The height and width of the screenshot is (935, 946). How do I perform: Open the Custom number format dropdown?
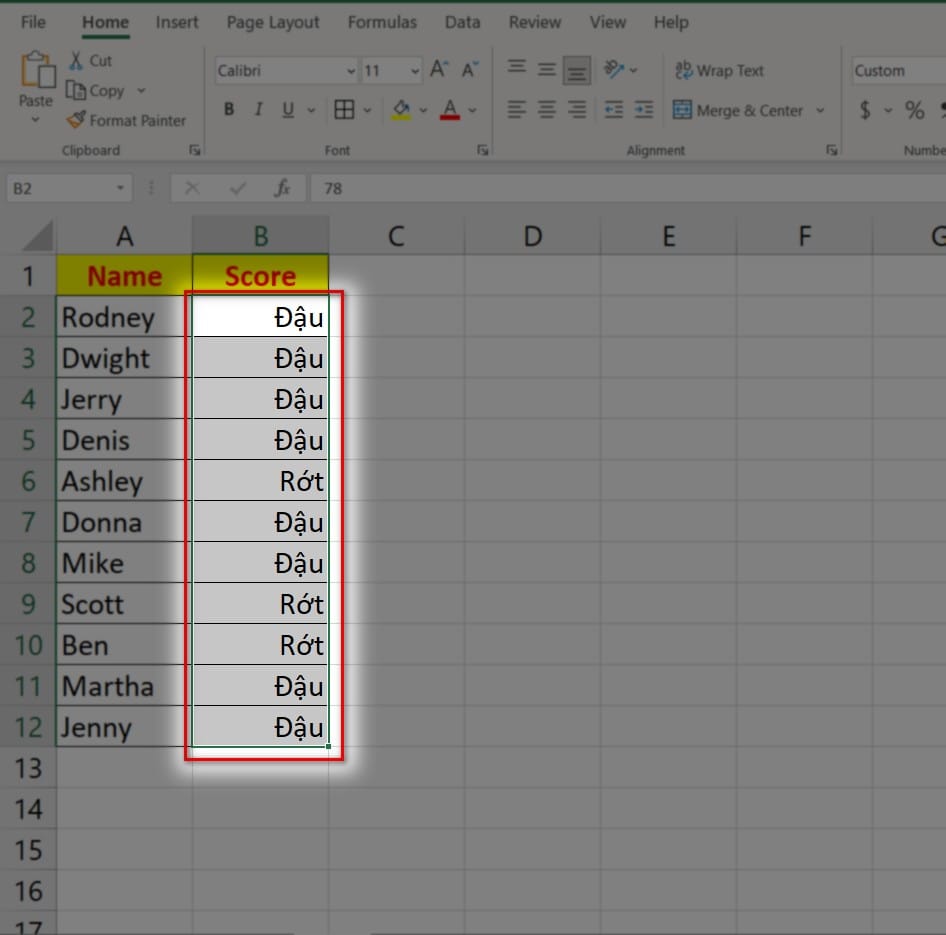895,71
